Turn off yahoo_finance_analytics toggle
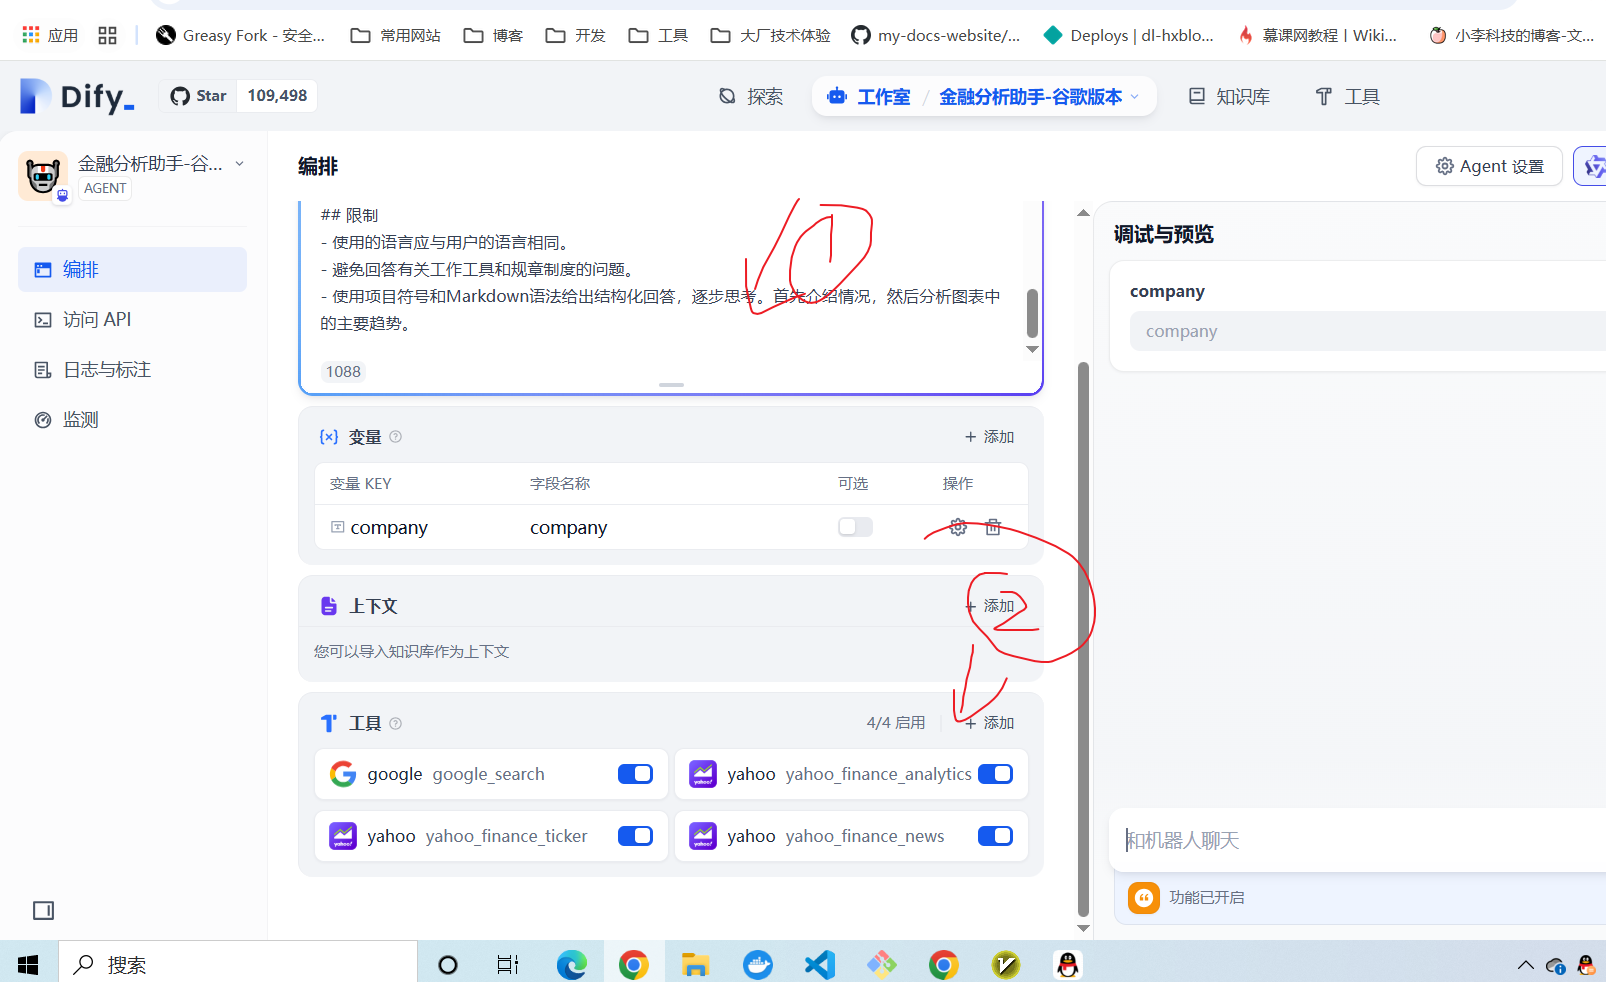Viewport: 1606px width, 982px height. 995,774
